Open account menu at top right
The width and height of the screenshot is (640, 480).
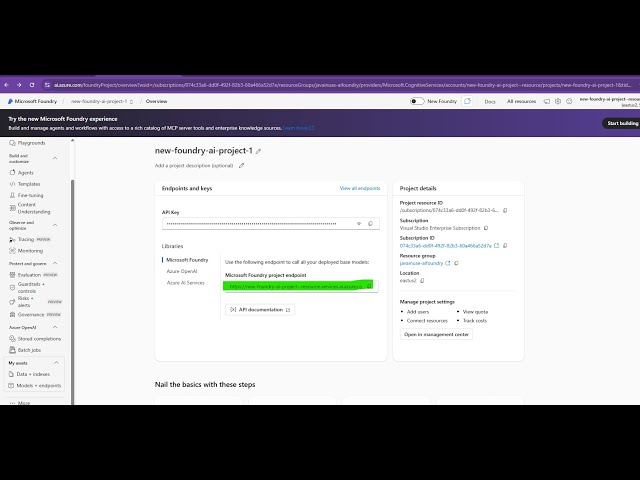(x=609, y=102)
